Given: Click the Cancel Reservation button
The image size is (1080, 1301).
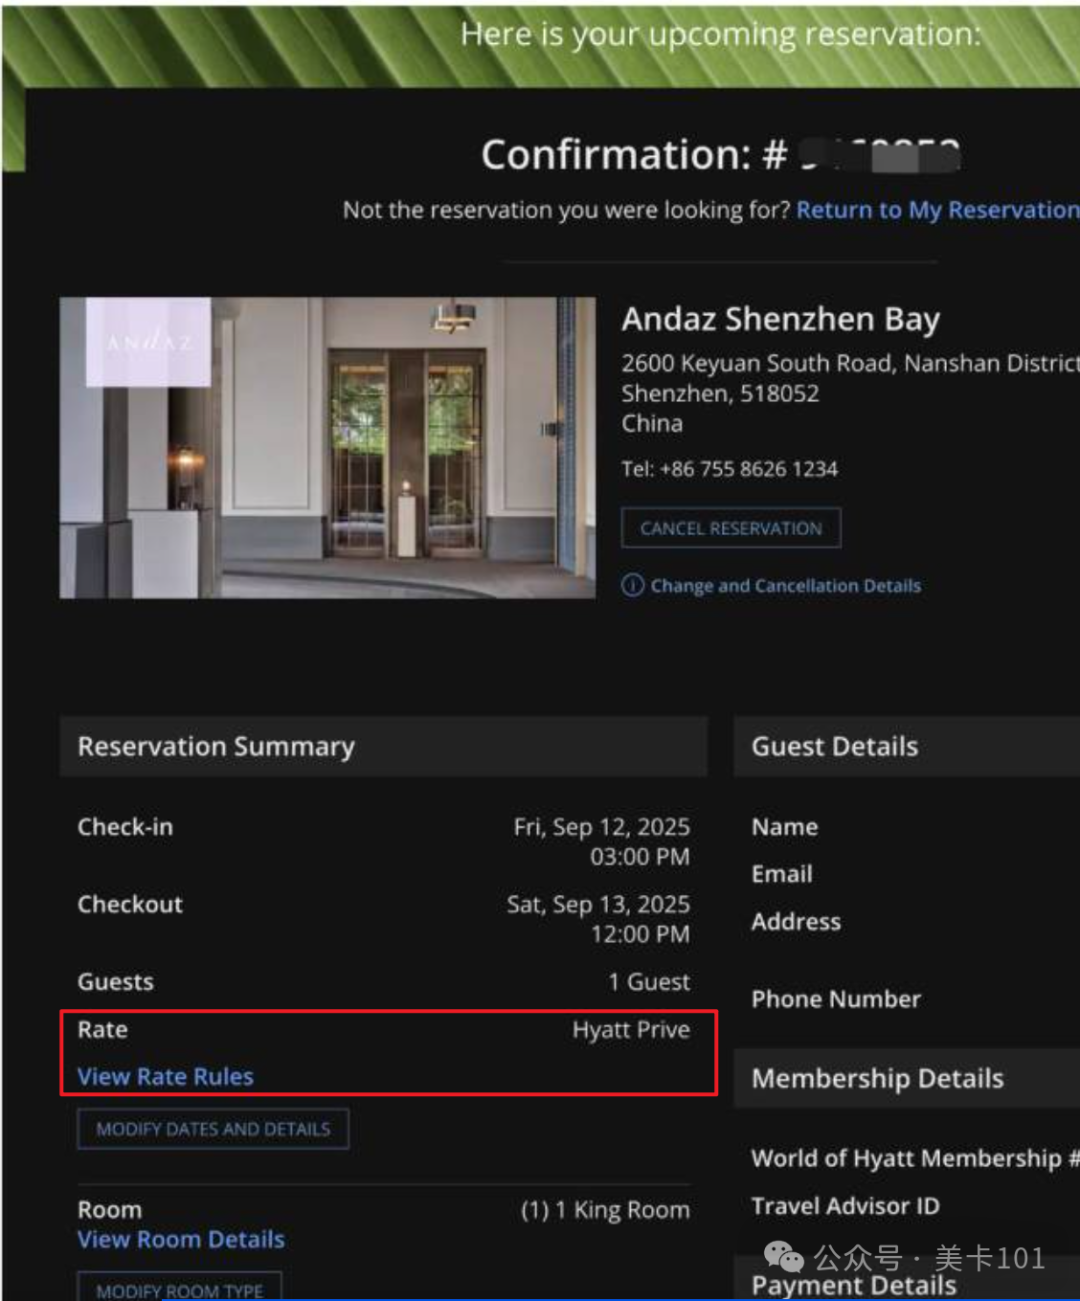Looking at the screenshot, I should point(731,528).
